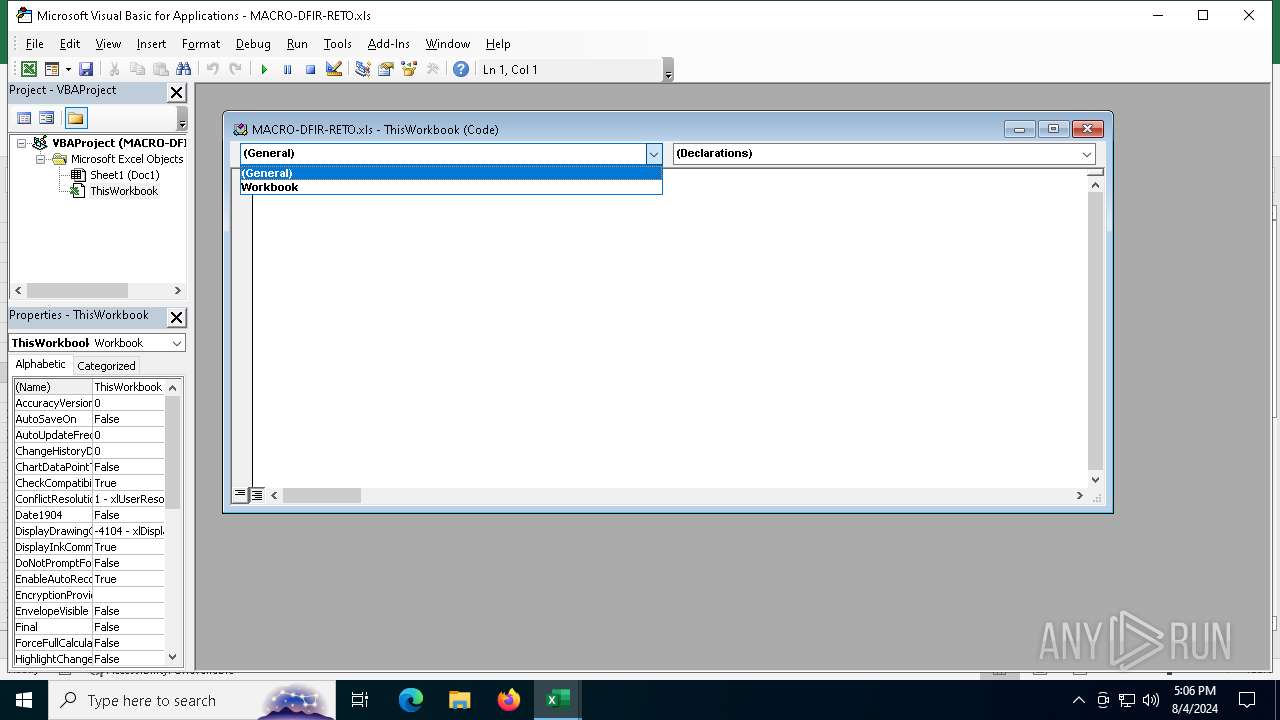Close the Project - VBAProject pane
Viewport: 1280px width, 720px height.
click(x=176, y=92)
